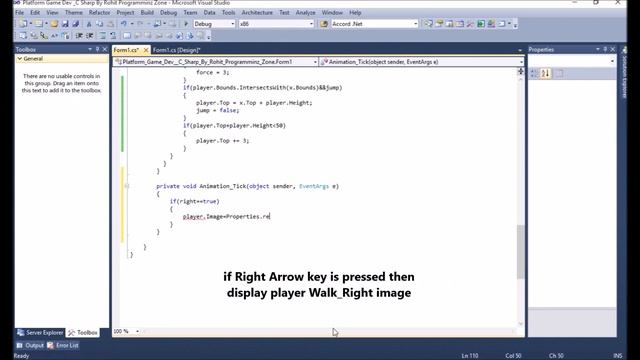This screenshot has width=640, height=360.
Task: Click the green Start Page toolbar icon
Action: (x=481, y=24)
